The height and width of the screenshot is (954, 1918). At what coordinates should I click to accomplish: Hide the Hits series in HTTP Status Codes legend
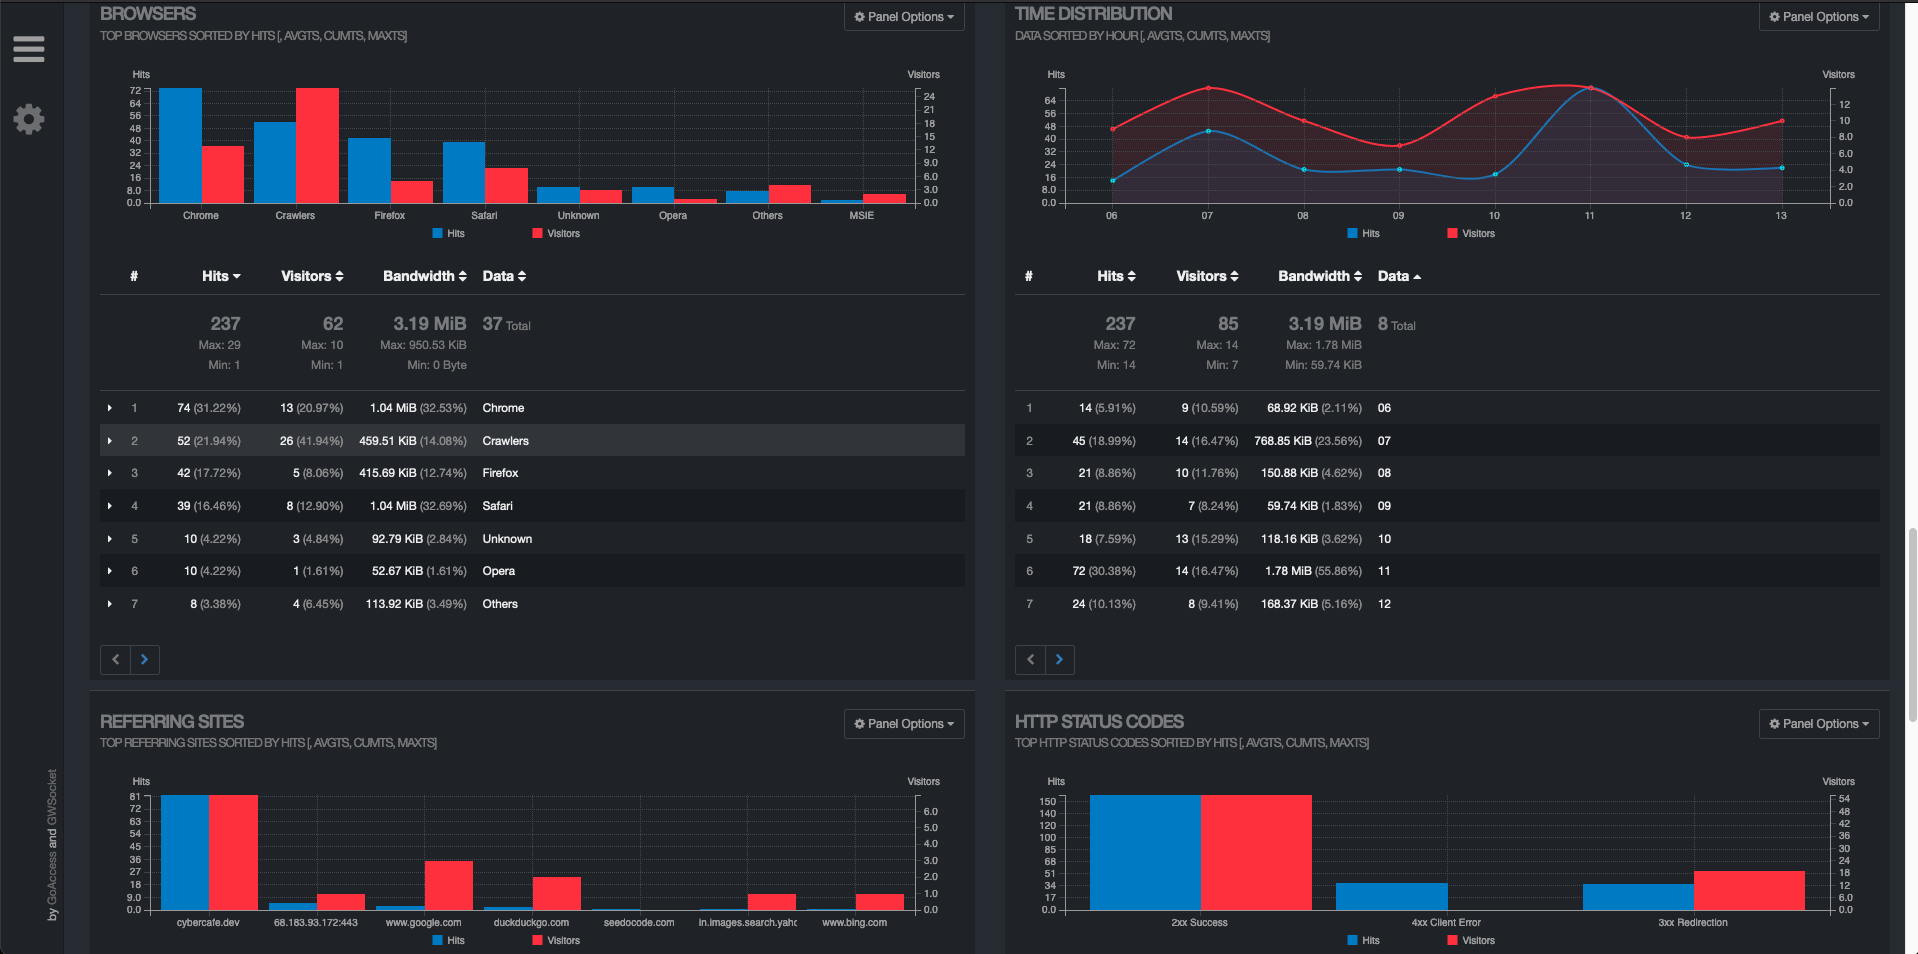(1363, 940)
